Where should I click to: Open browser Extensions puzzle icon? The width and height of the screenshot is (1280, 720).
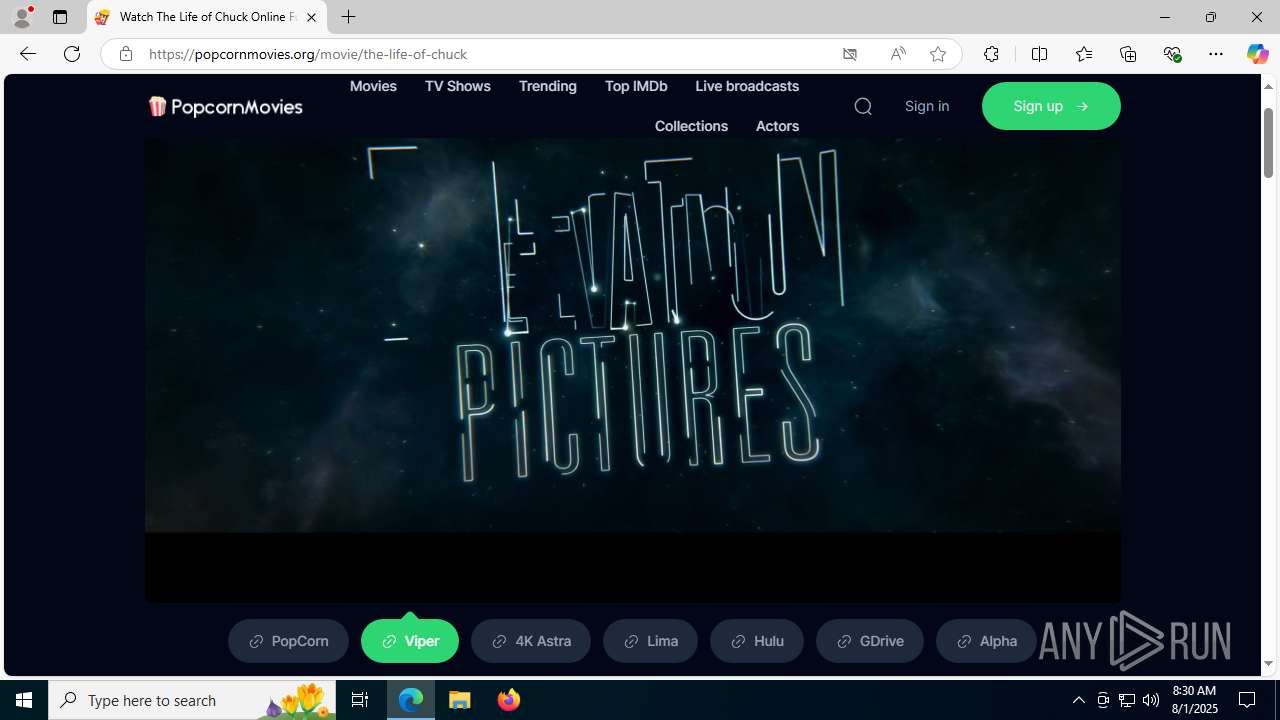pos(991,54)
